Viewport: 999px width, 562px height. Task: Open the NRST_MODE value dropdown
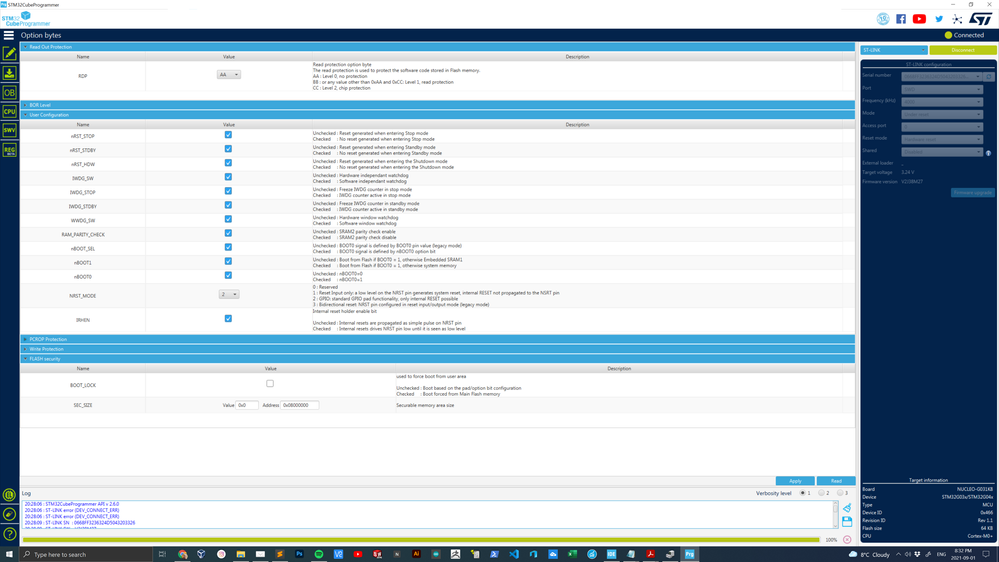[x=229, y=294]
